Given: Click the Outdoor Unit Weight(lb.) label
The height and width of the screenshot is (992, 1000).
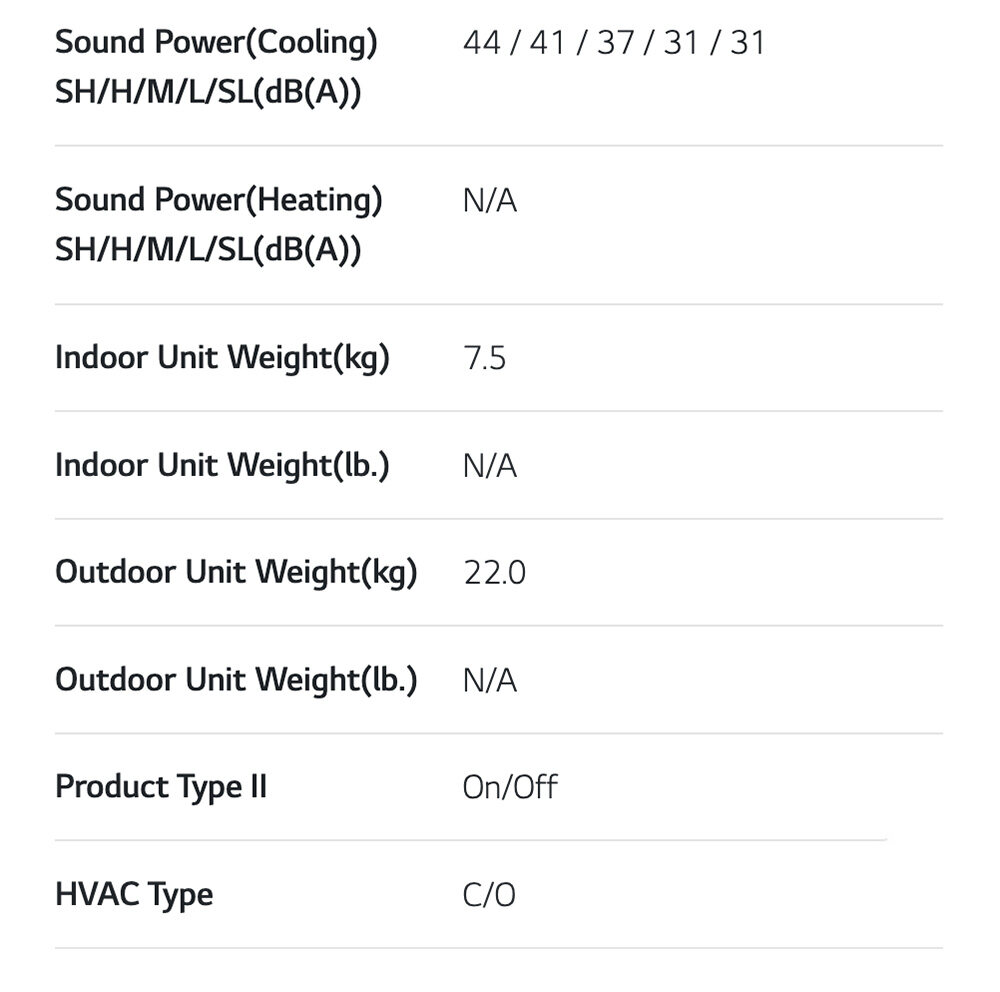Looking at the screenshot, I should 236,680.
